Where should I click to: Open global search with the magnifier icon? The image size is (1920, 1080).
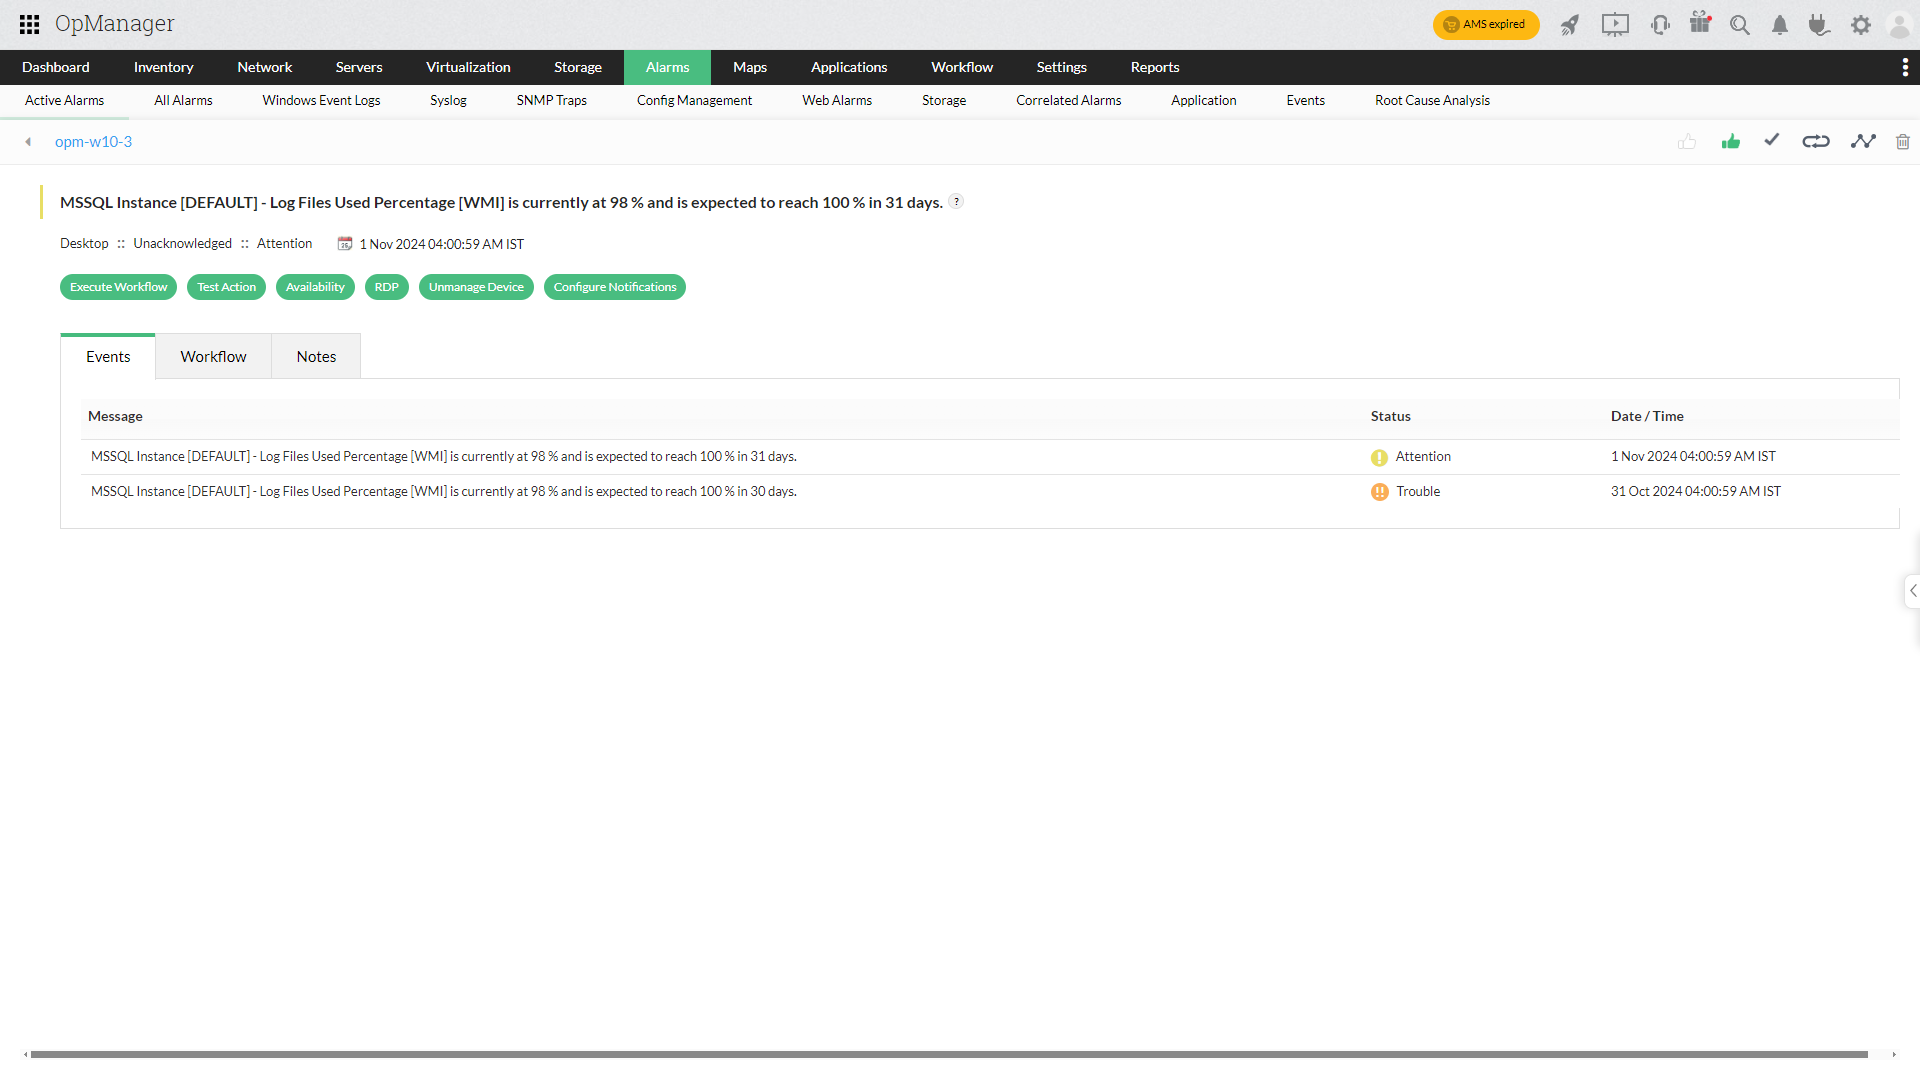[x=1740, y=25]
